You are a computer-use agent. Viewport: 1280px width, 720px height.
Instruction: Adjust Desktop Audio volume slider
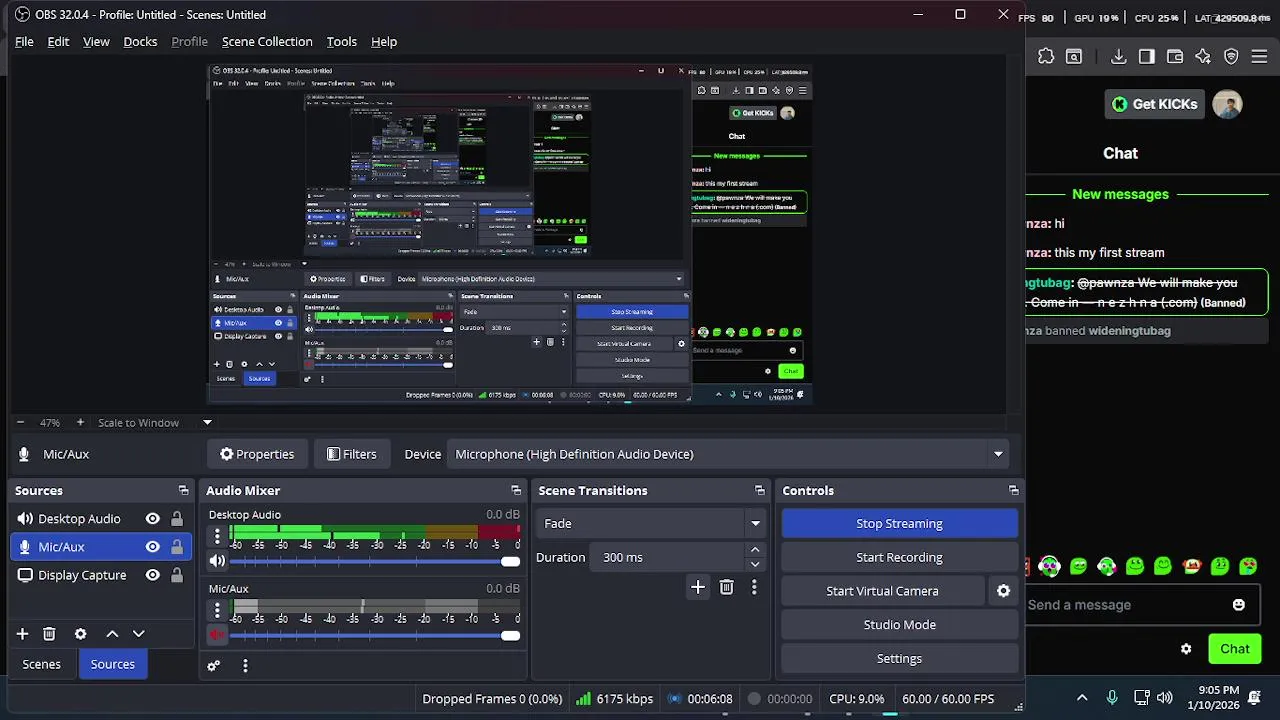[375, 561]
